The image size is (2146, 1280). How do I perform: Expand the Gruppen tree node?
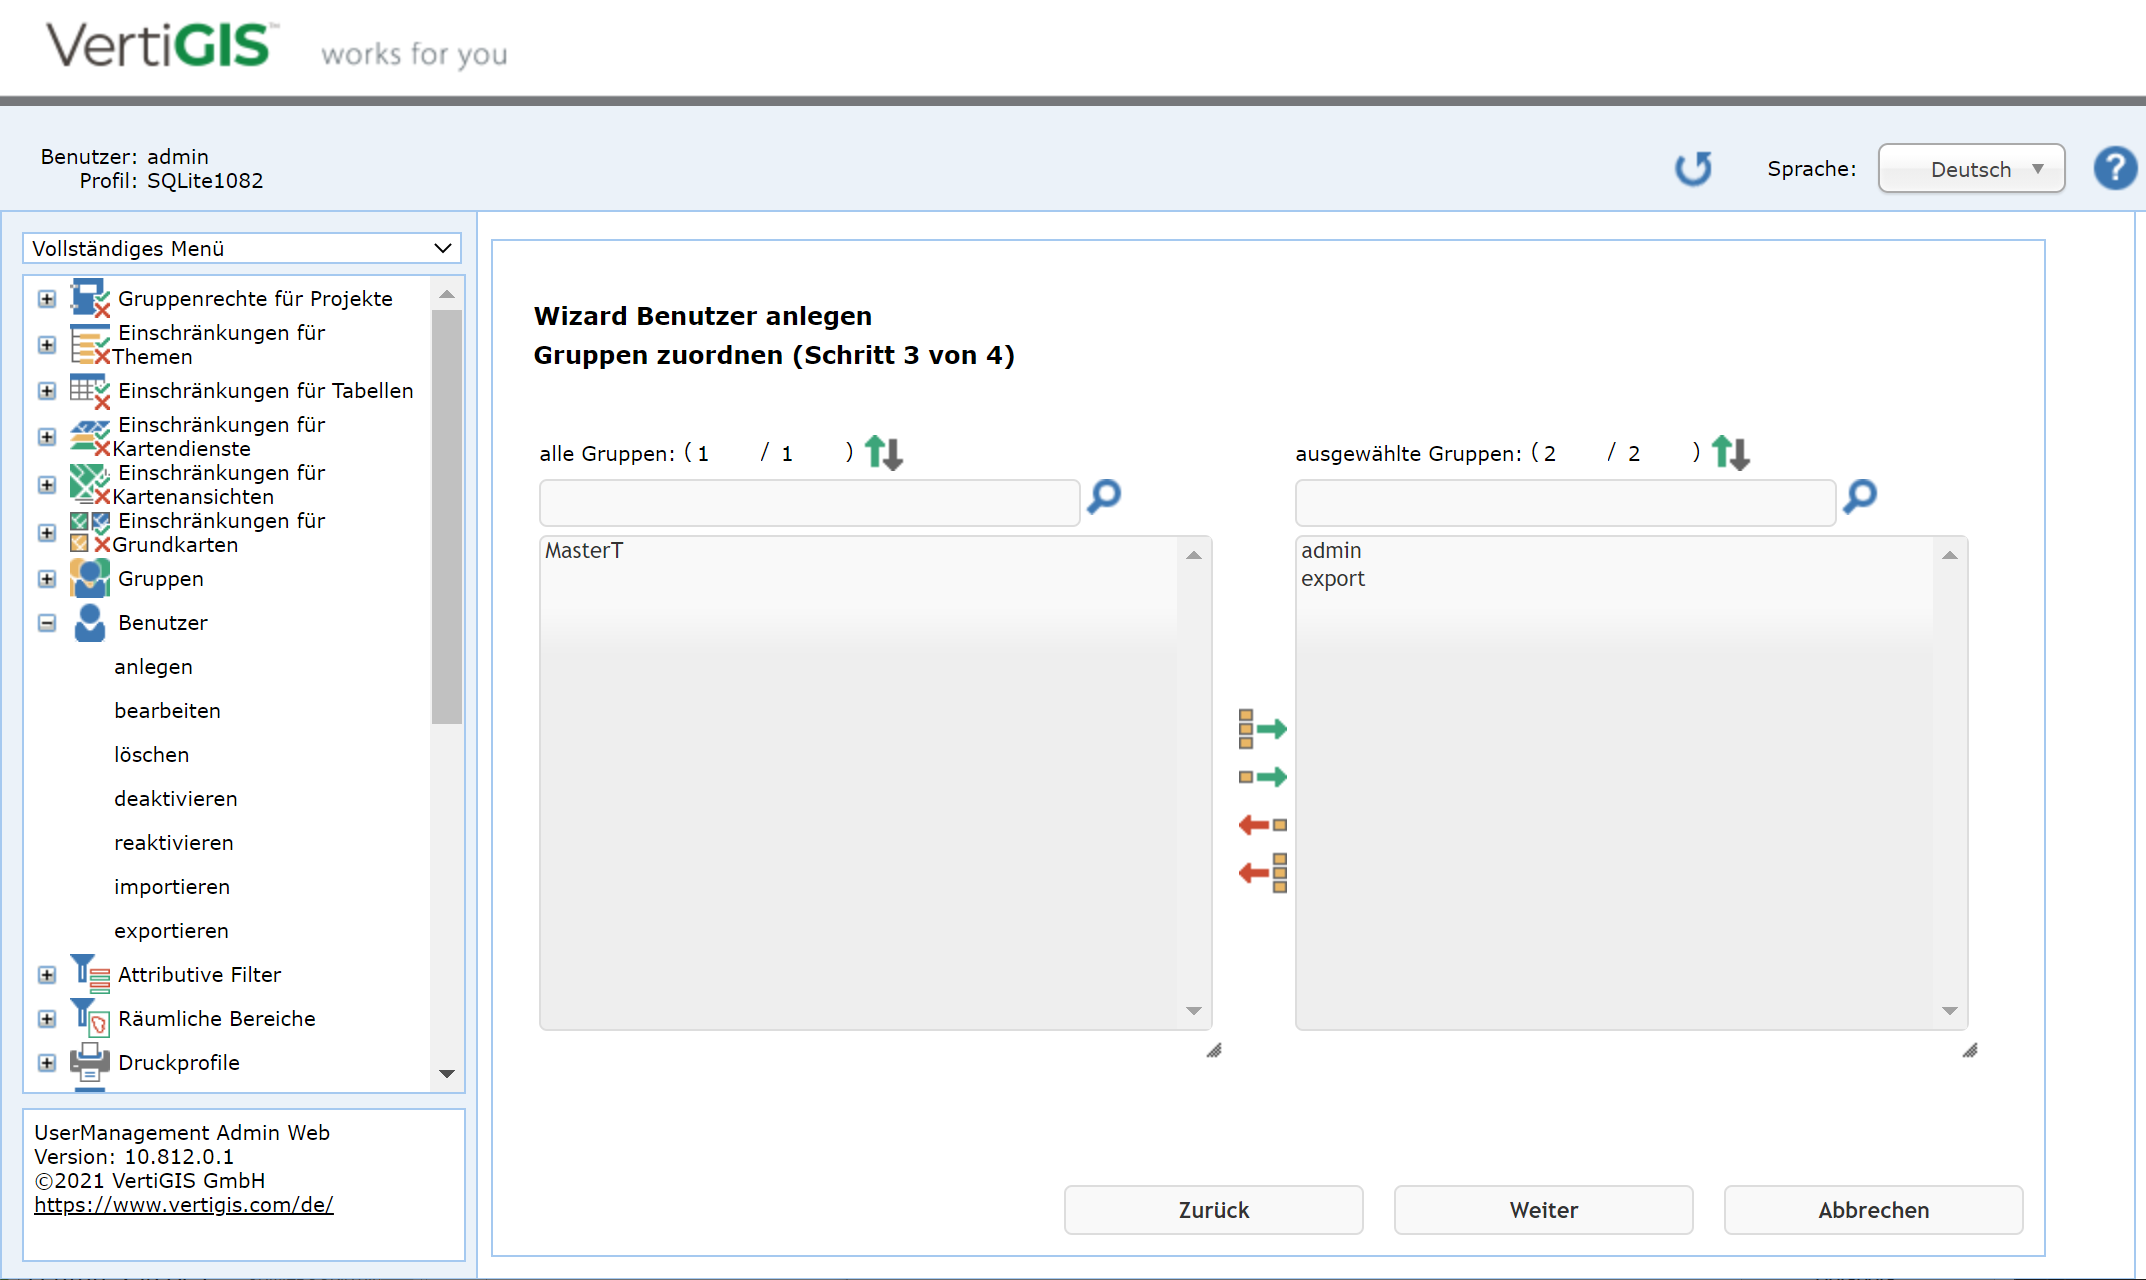47,579
